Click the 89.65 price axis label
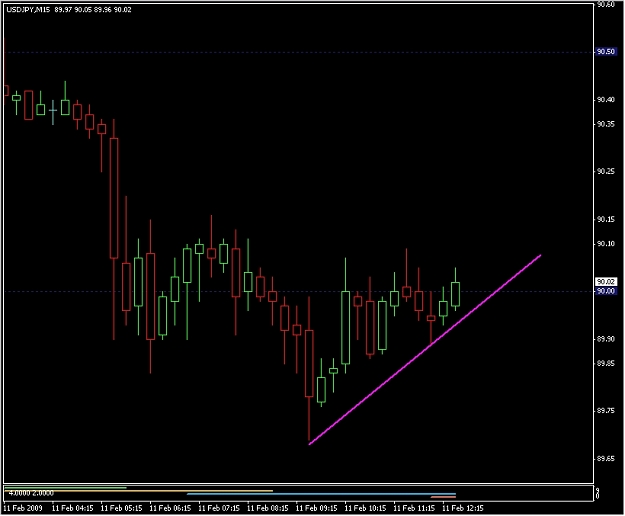This screenshot has width=625, height=516. 605,459
